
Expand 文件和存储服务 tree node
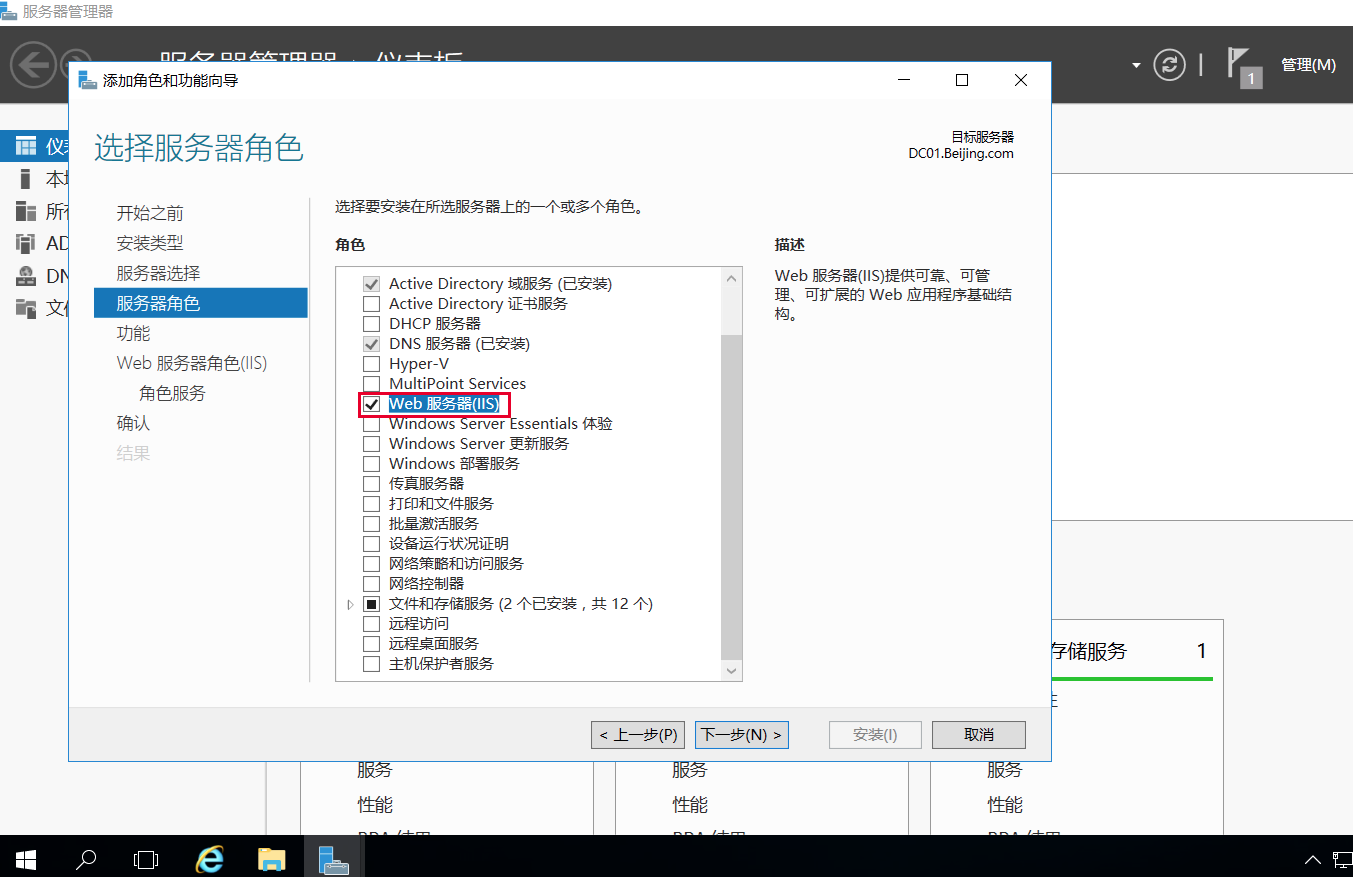point(350,605)
